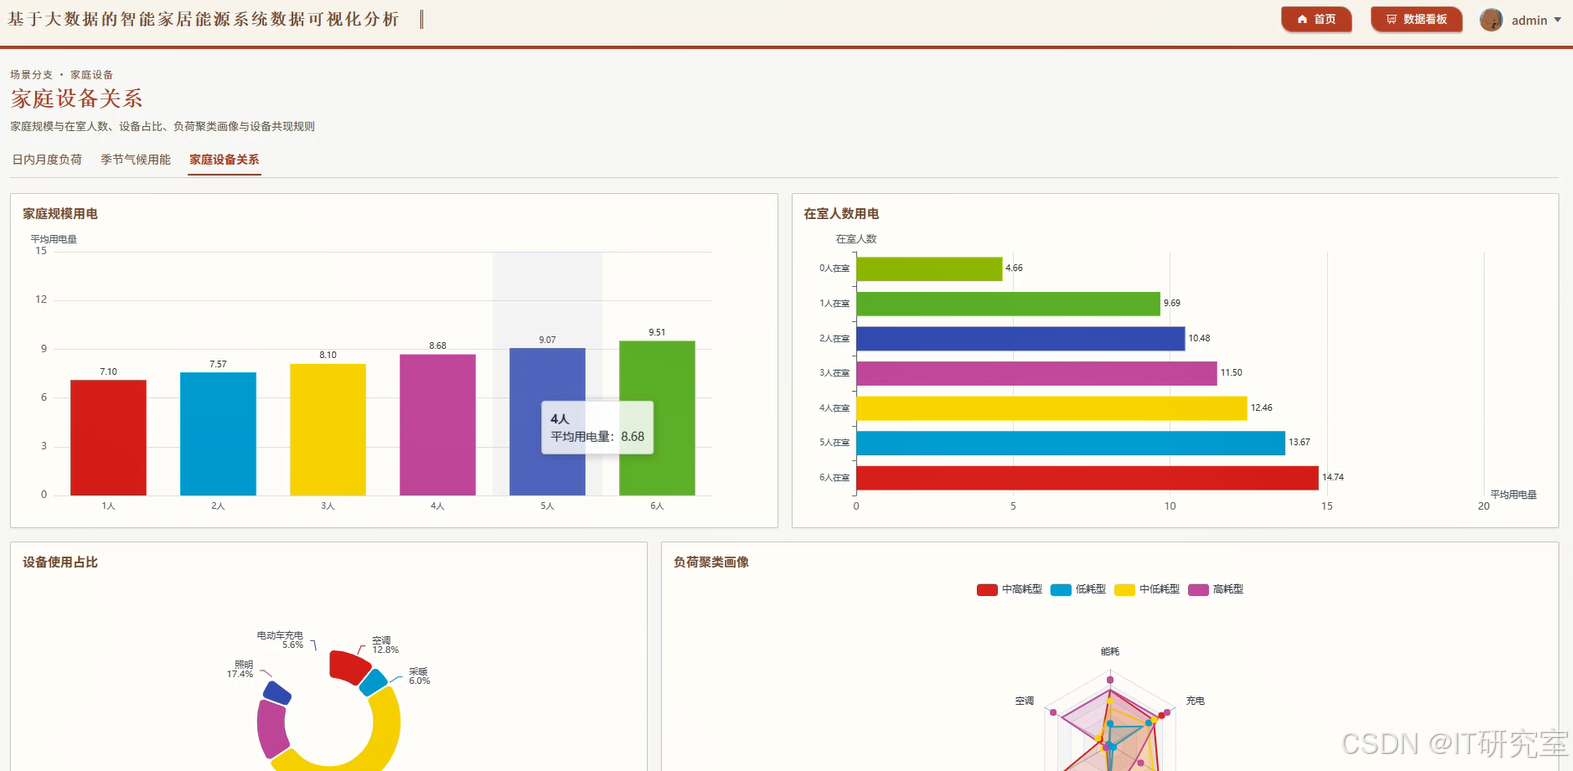1573x771 pixels.
Task: Click the 空调 12.8% donut label
Action: pyautogui.click(x=385, y=645)
